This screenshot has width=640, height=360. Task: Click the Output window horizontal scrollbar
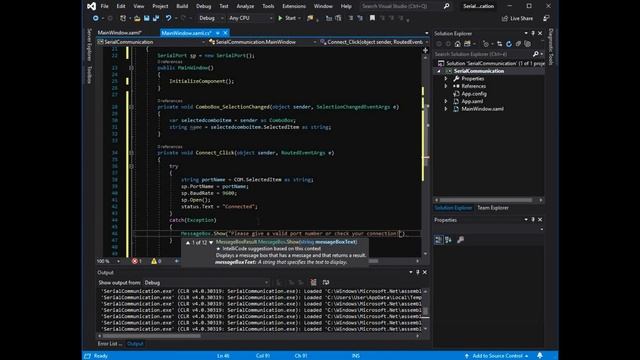click(259, 336)
